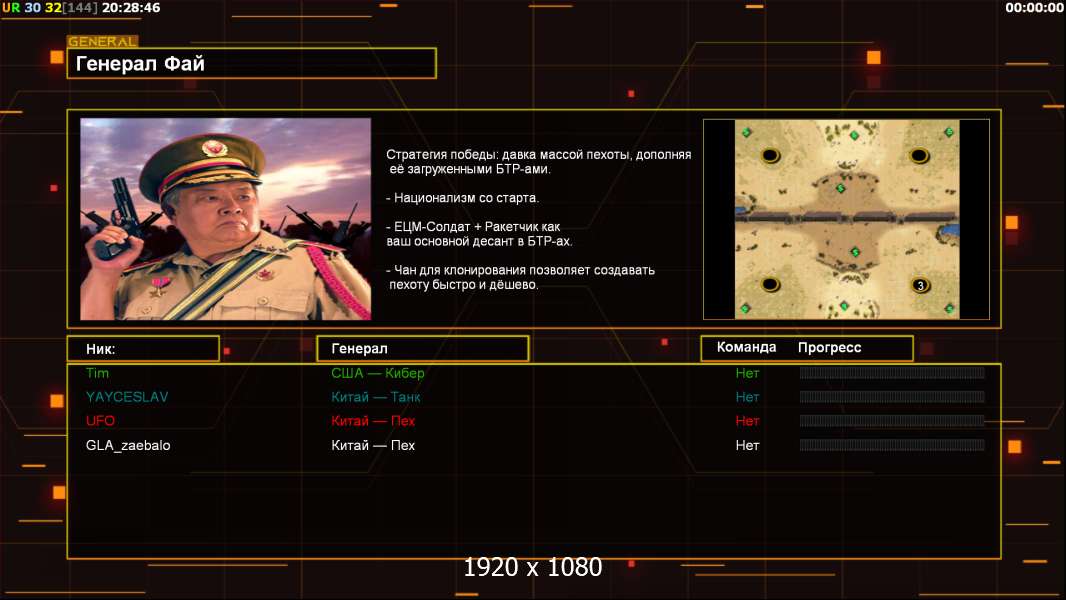Select player GLA_zaebalo in the list
1066x600 pixels.
128,446
